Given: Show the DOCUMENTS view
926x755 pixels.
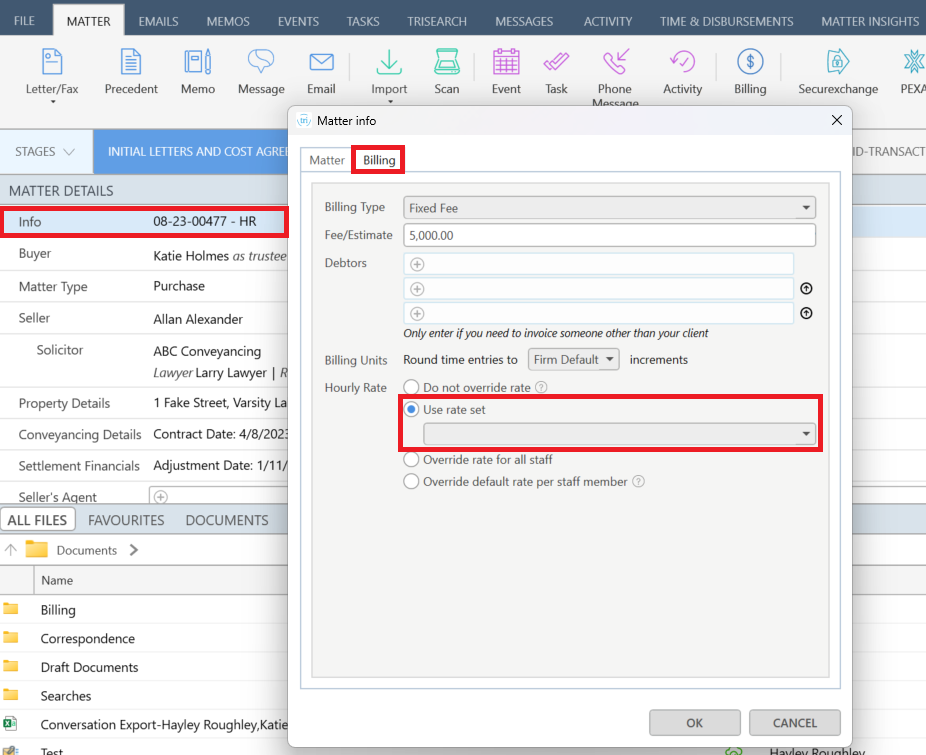Looking at the screenshot, I should point(227,520).
